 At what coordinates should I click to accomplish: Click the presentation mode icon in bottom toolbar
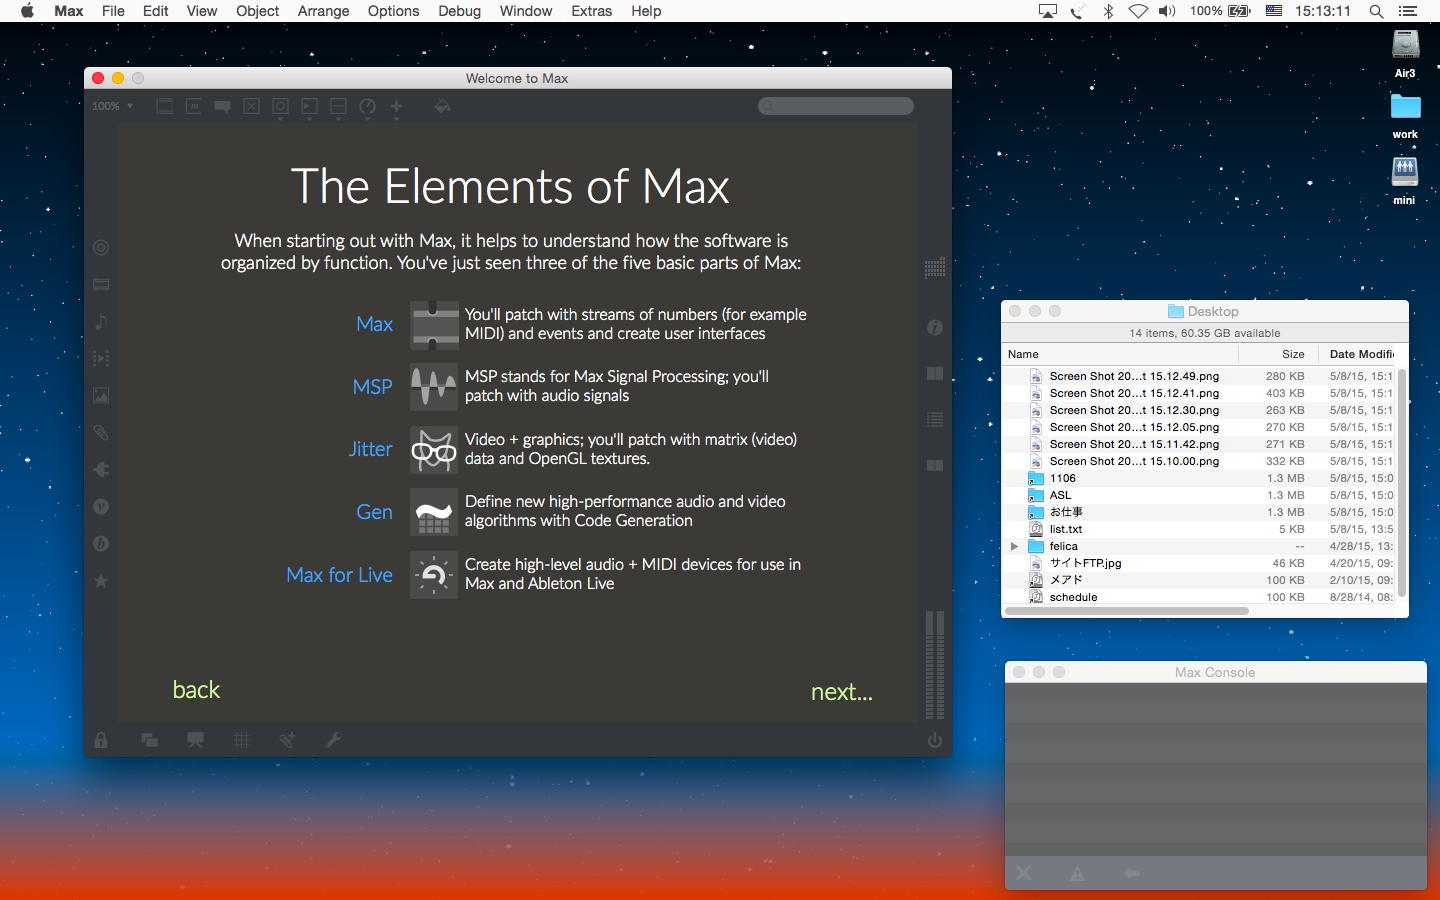coord(195,740)
